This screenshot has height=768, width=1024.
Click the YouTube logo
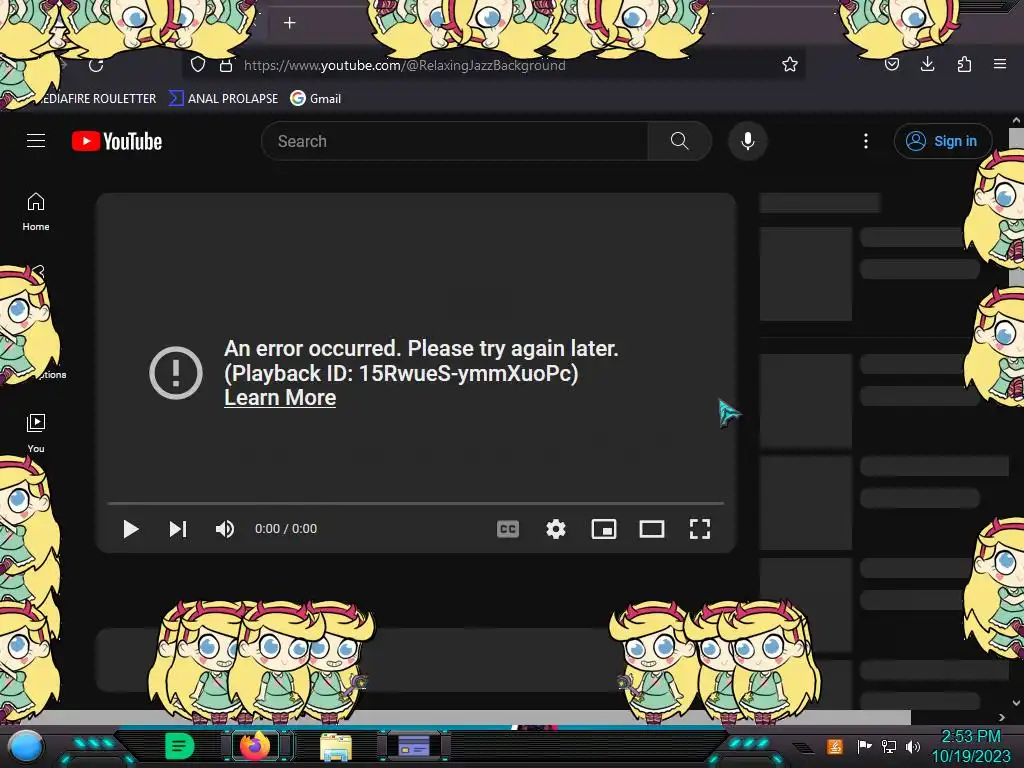click(x=117, y=141)
